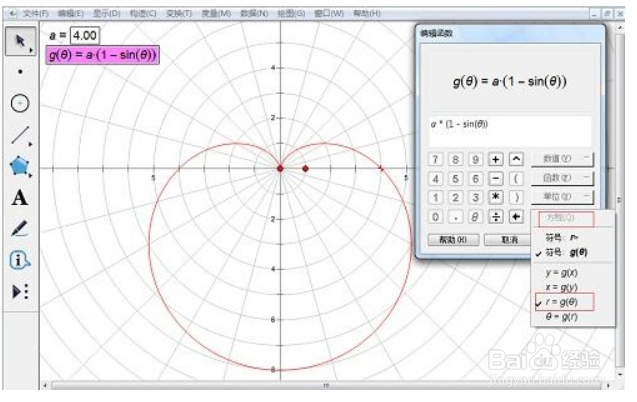Click the 方程(Q) equation dropdown header

pos(566,218)
